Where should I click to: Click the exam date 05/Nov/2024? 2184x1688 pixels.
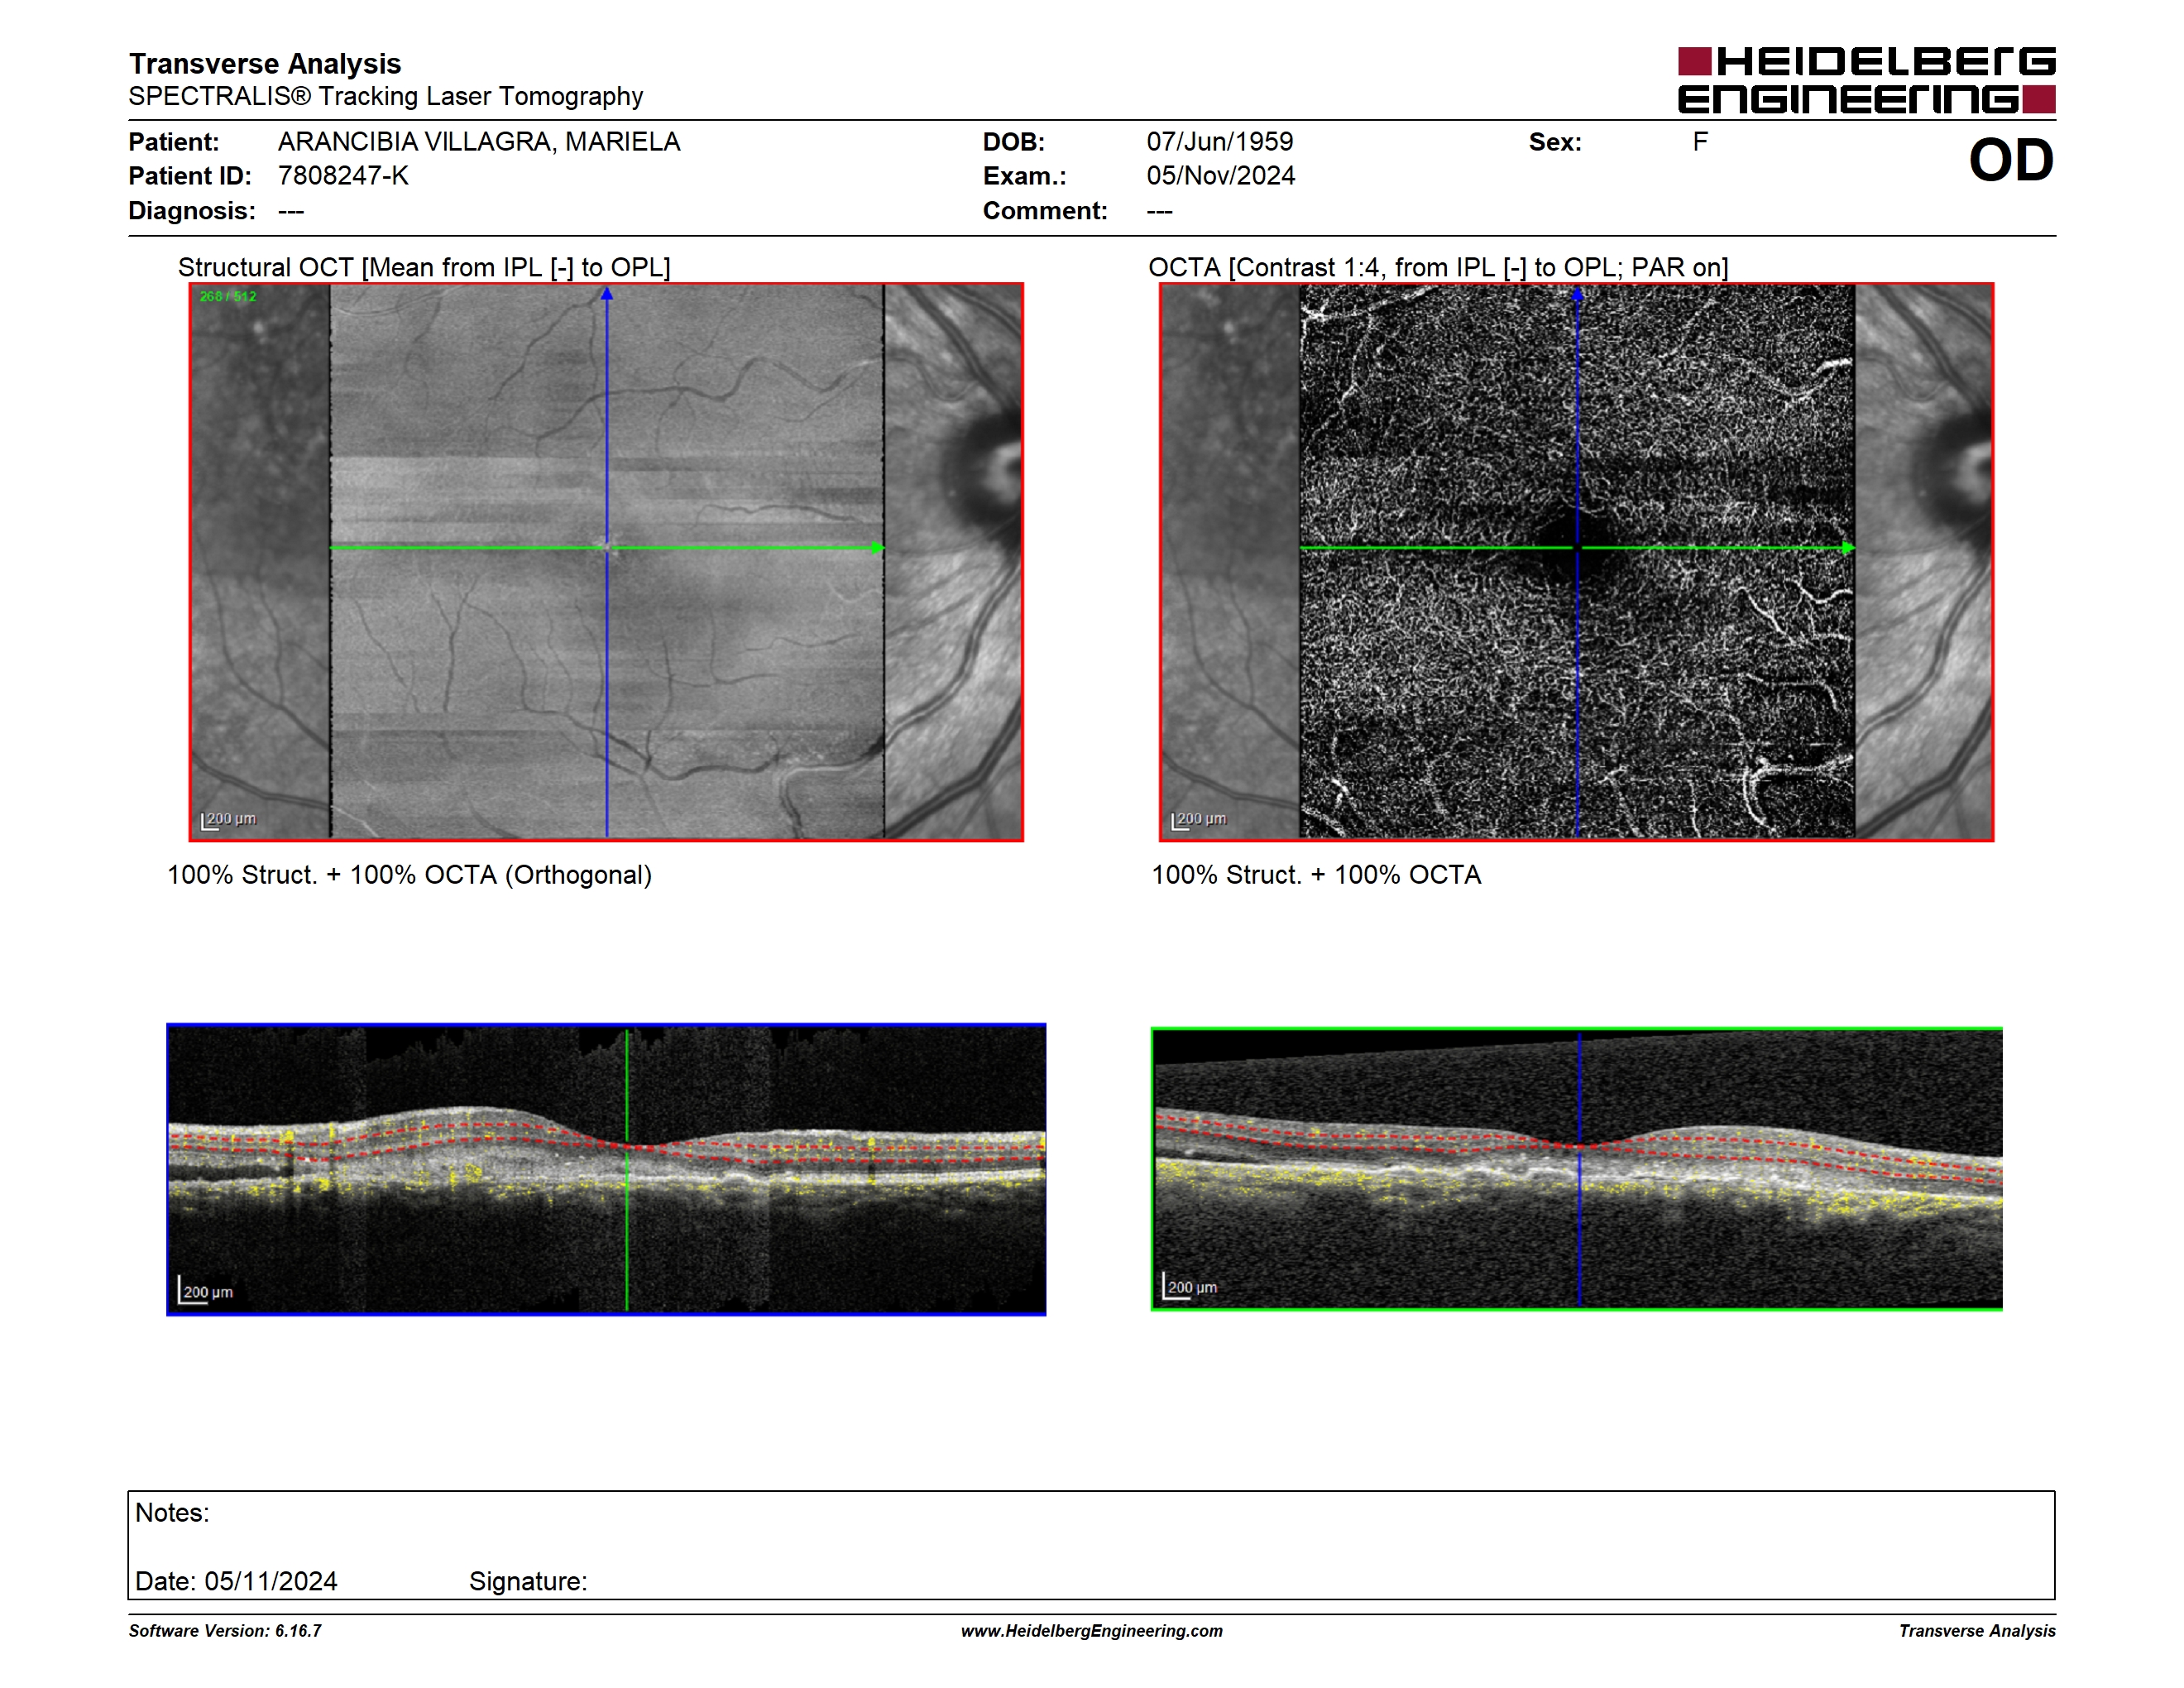click(1220, 176)
